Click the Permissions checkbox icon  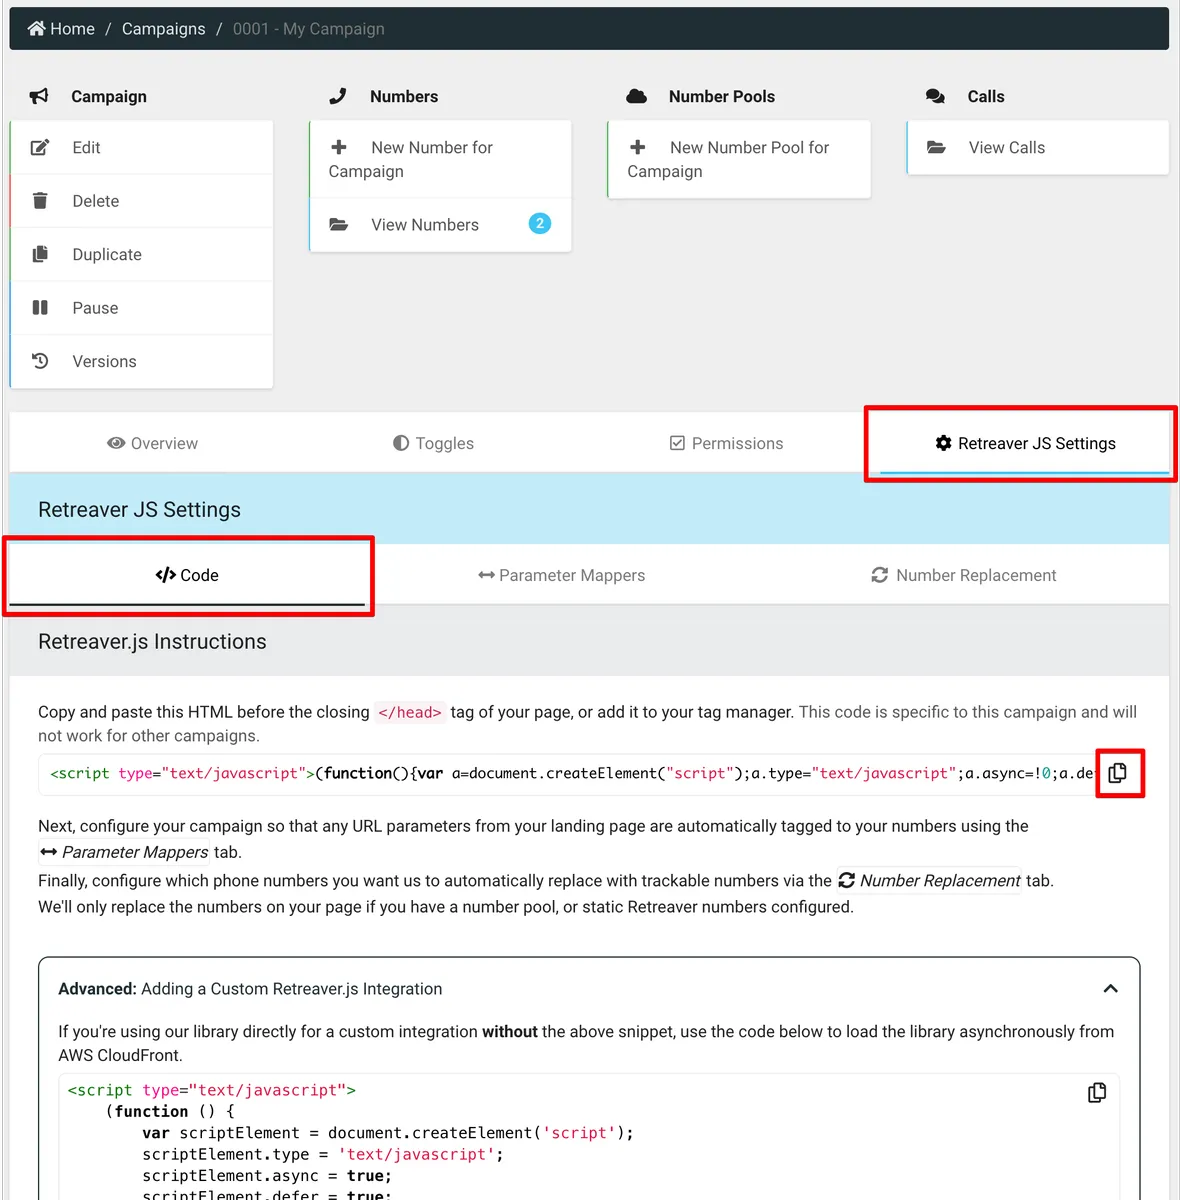click(x=677, y=443)
